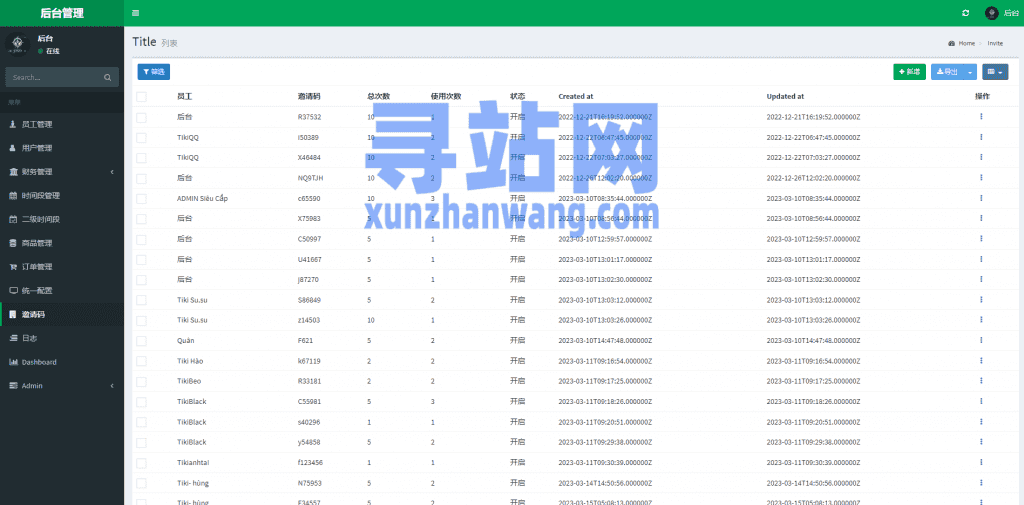Open actions menu for code z14503
Viewport: 1024px width, 505px height.
pos(981,320)
